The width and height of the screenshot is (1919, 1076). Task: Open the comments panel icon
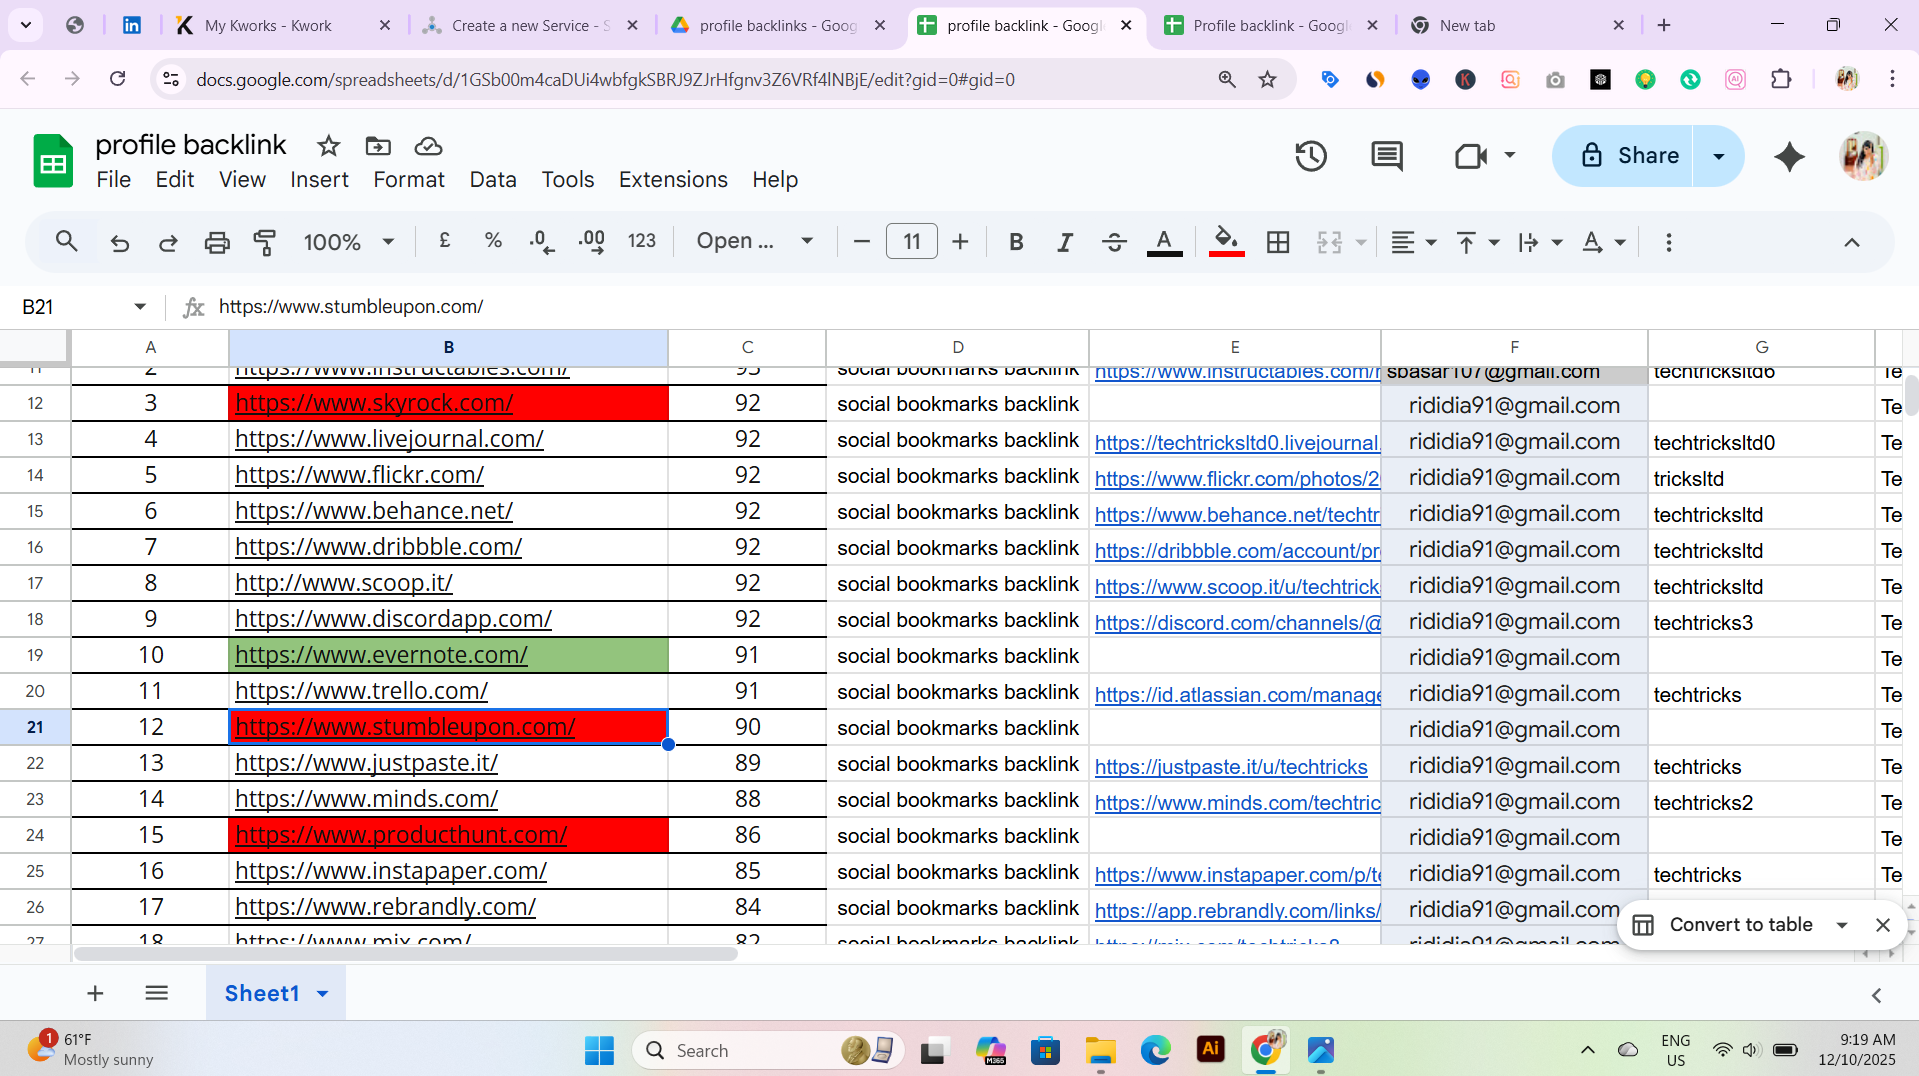pyautogui.click(x=1386, y=156)
